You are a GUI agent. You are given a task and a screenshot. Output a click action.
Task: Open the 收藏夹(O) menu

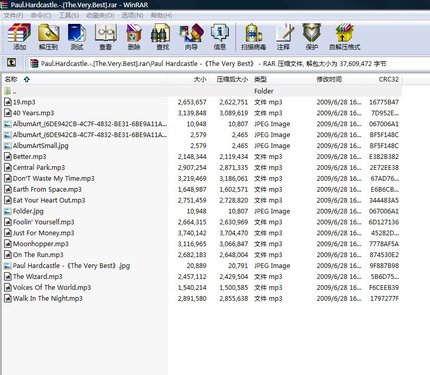[100, 15]
